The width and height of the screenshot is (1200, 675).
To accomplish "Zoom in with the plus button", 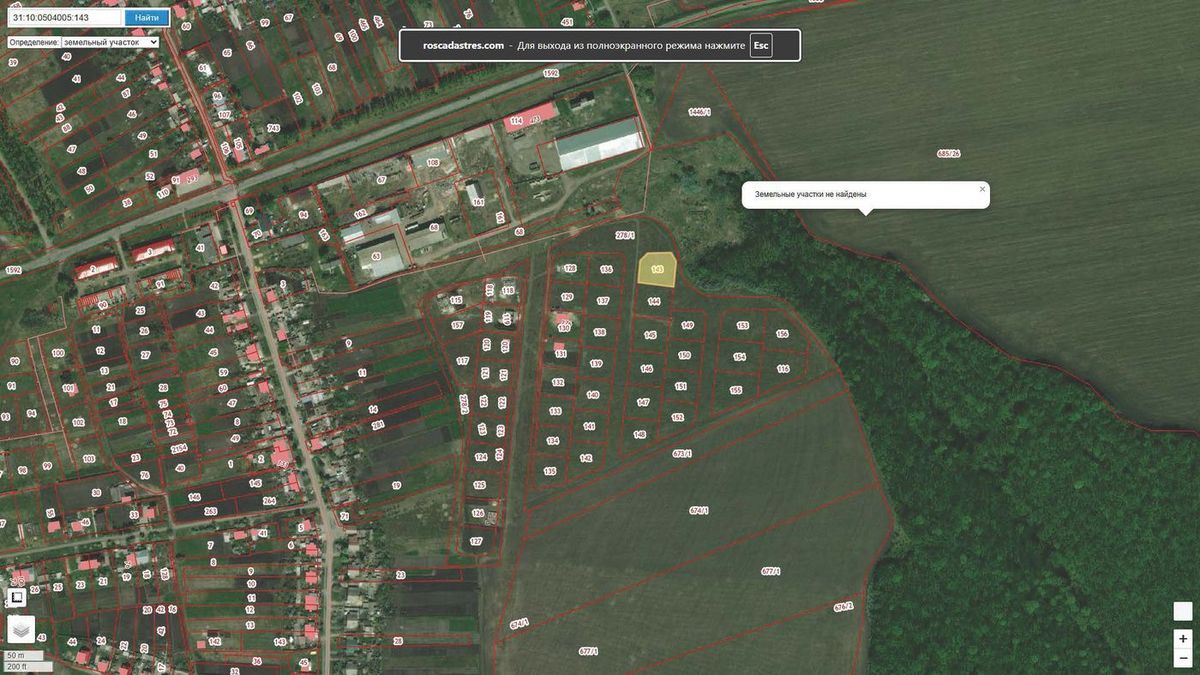I will click(1183, 638).
